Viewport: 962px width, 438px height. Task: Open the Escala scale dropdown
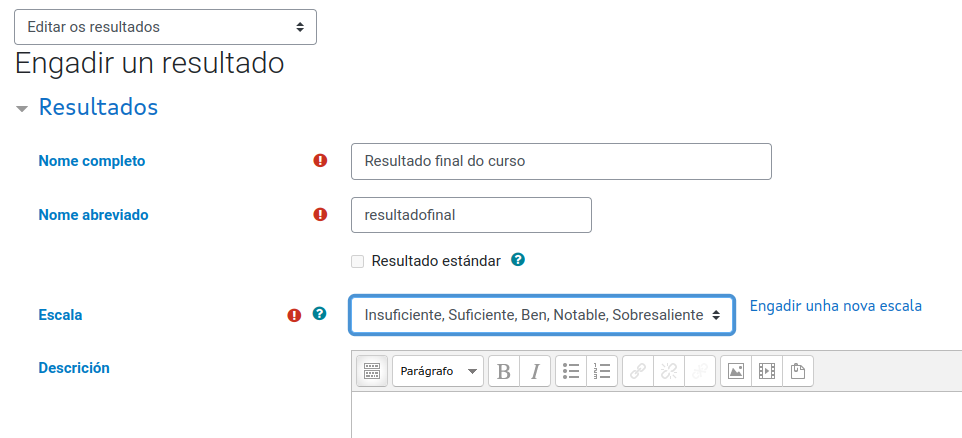[541, 315]
